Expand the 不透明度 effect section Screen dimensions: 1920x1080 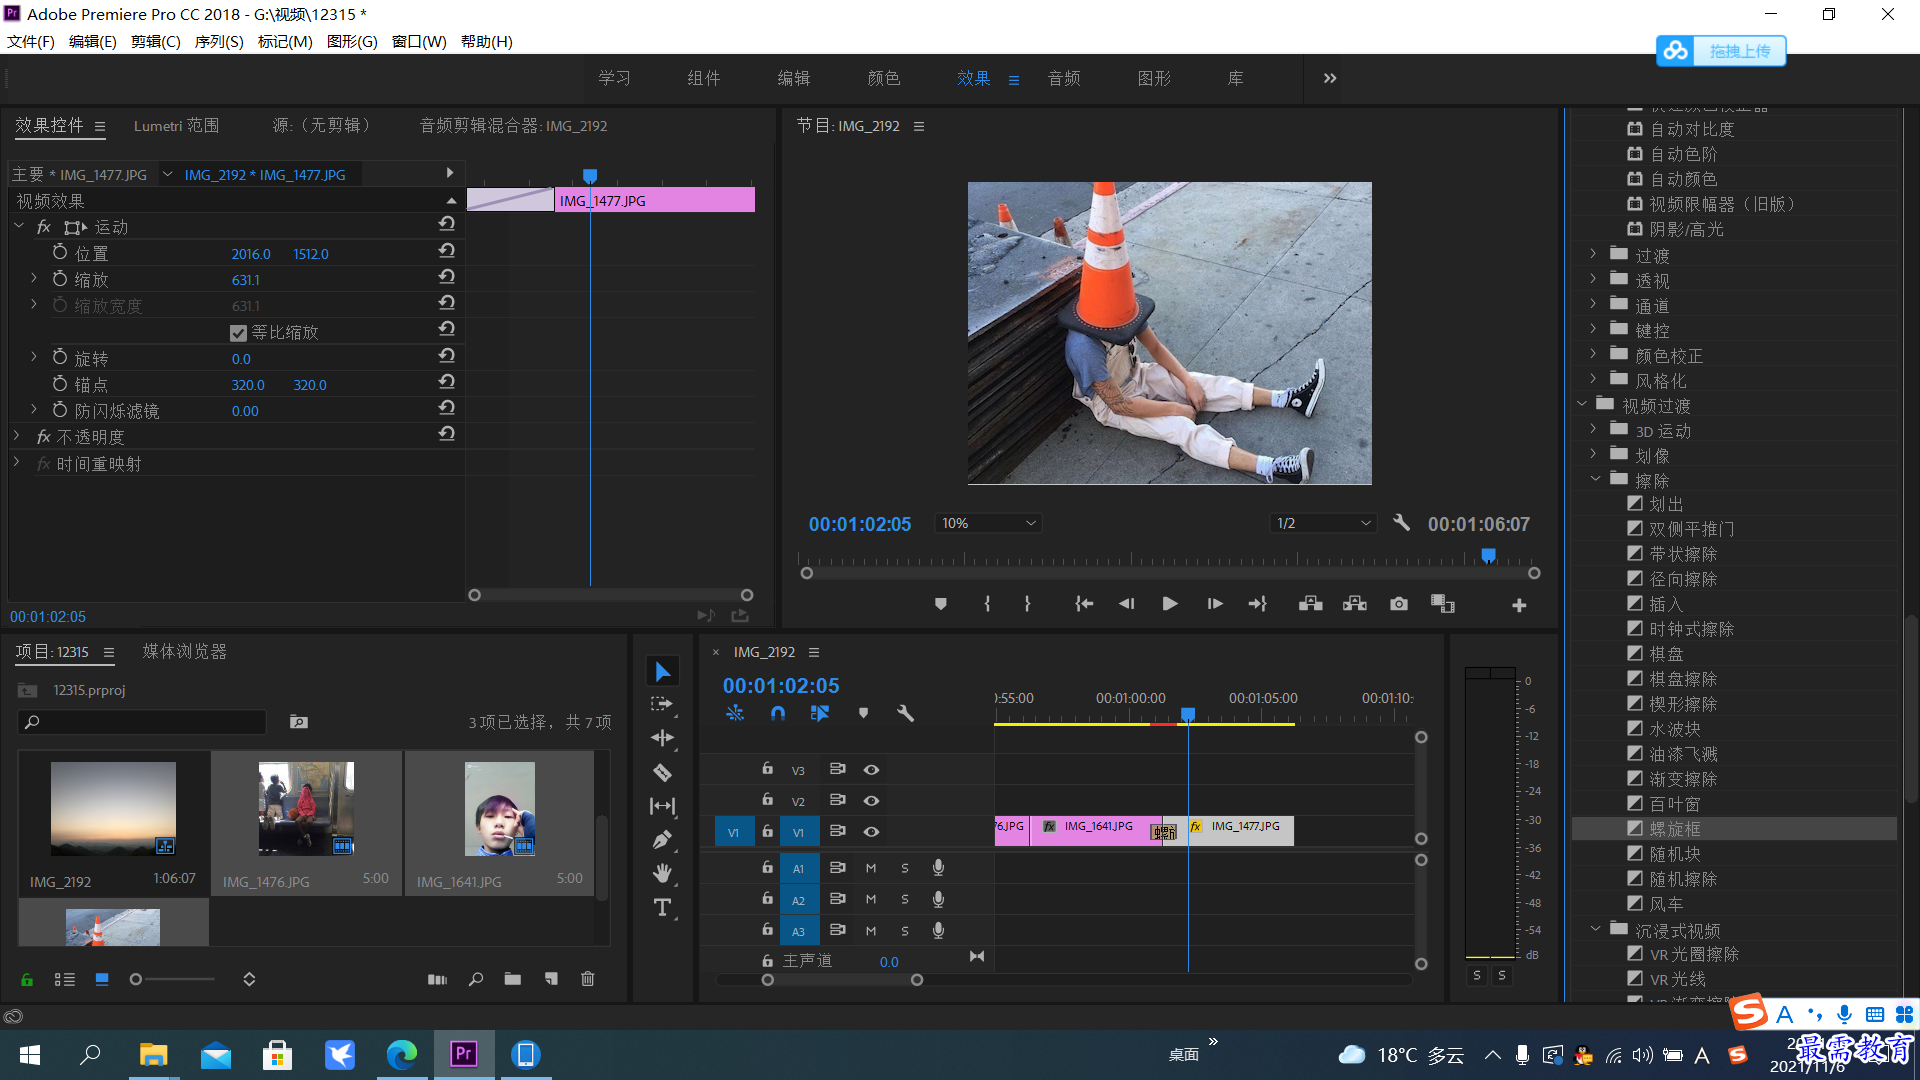point(16,436)
